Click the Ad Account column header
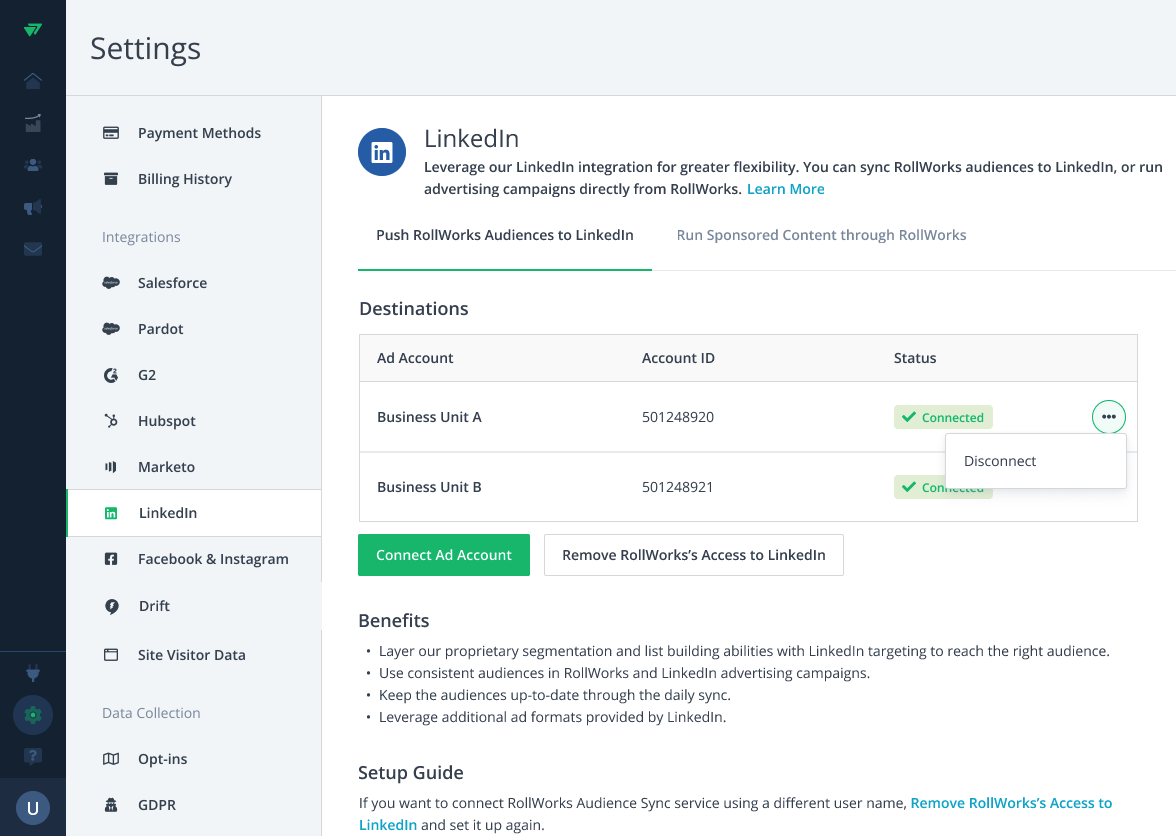The width and height of the screenshot is (1176, 836). point(415,358)
